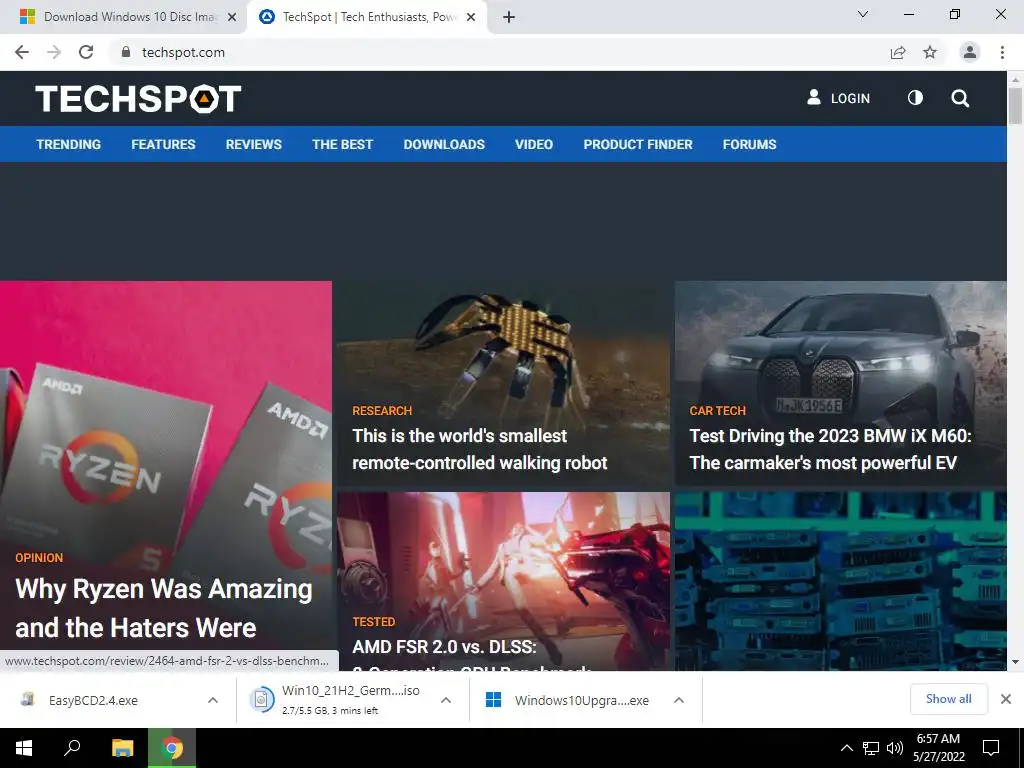Screen dimensions: 1024x768
Task: Expand options for EasyBCD2.4.exe download
Action: [x=212, y=700]
